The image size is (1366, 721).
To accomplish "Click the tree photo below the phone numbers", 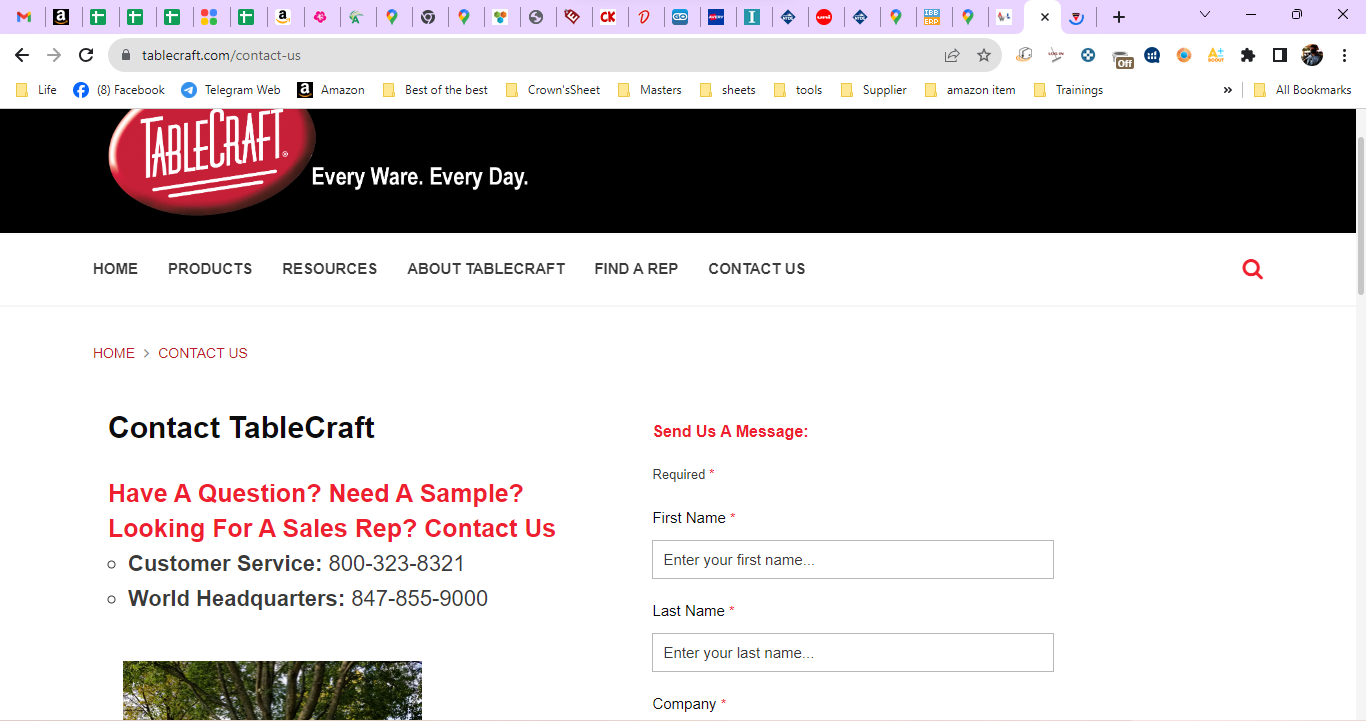I will pos(272,691).
